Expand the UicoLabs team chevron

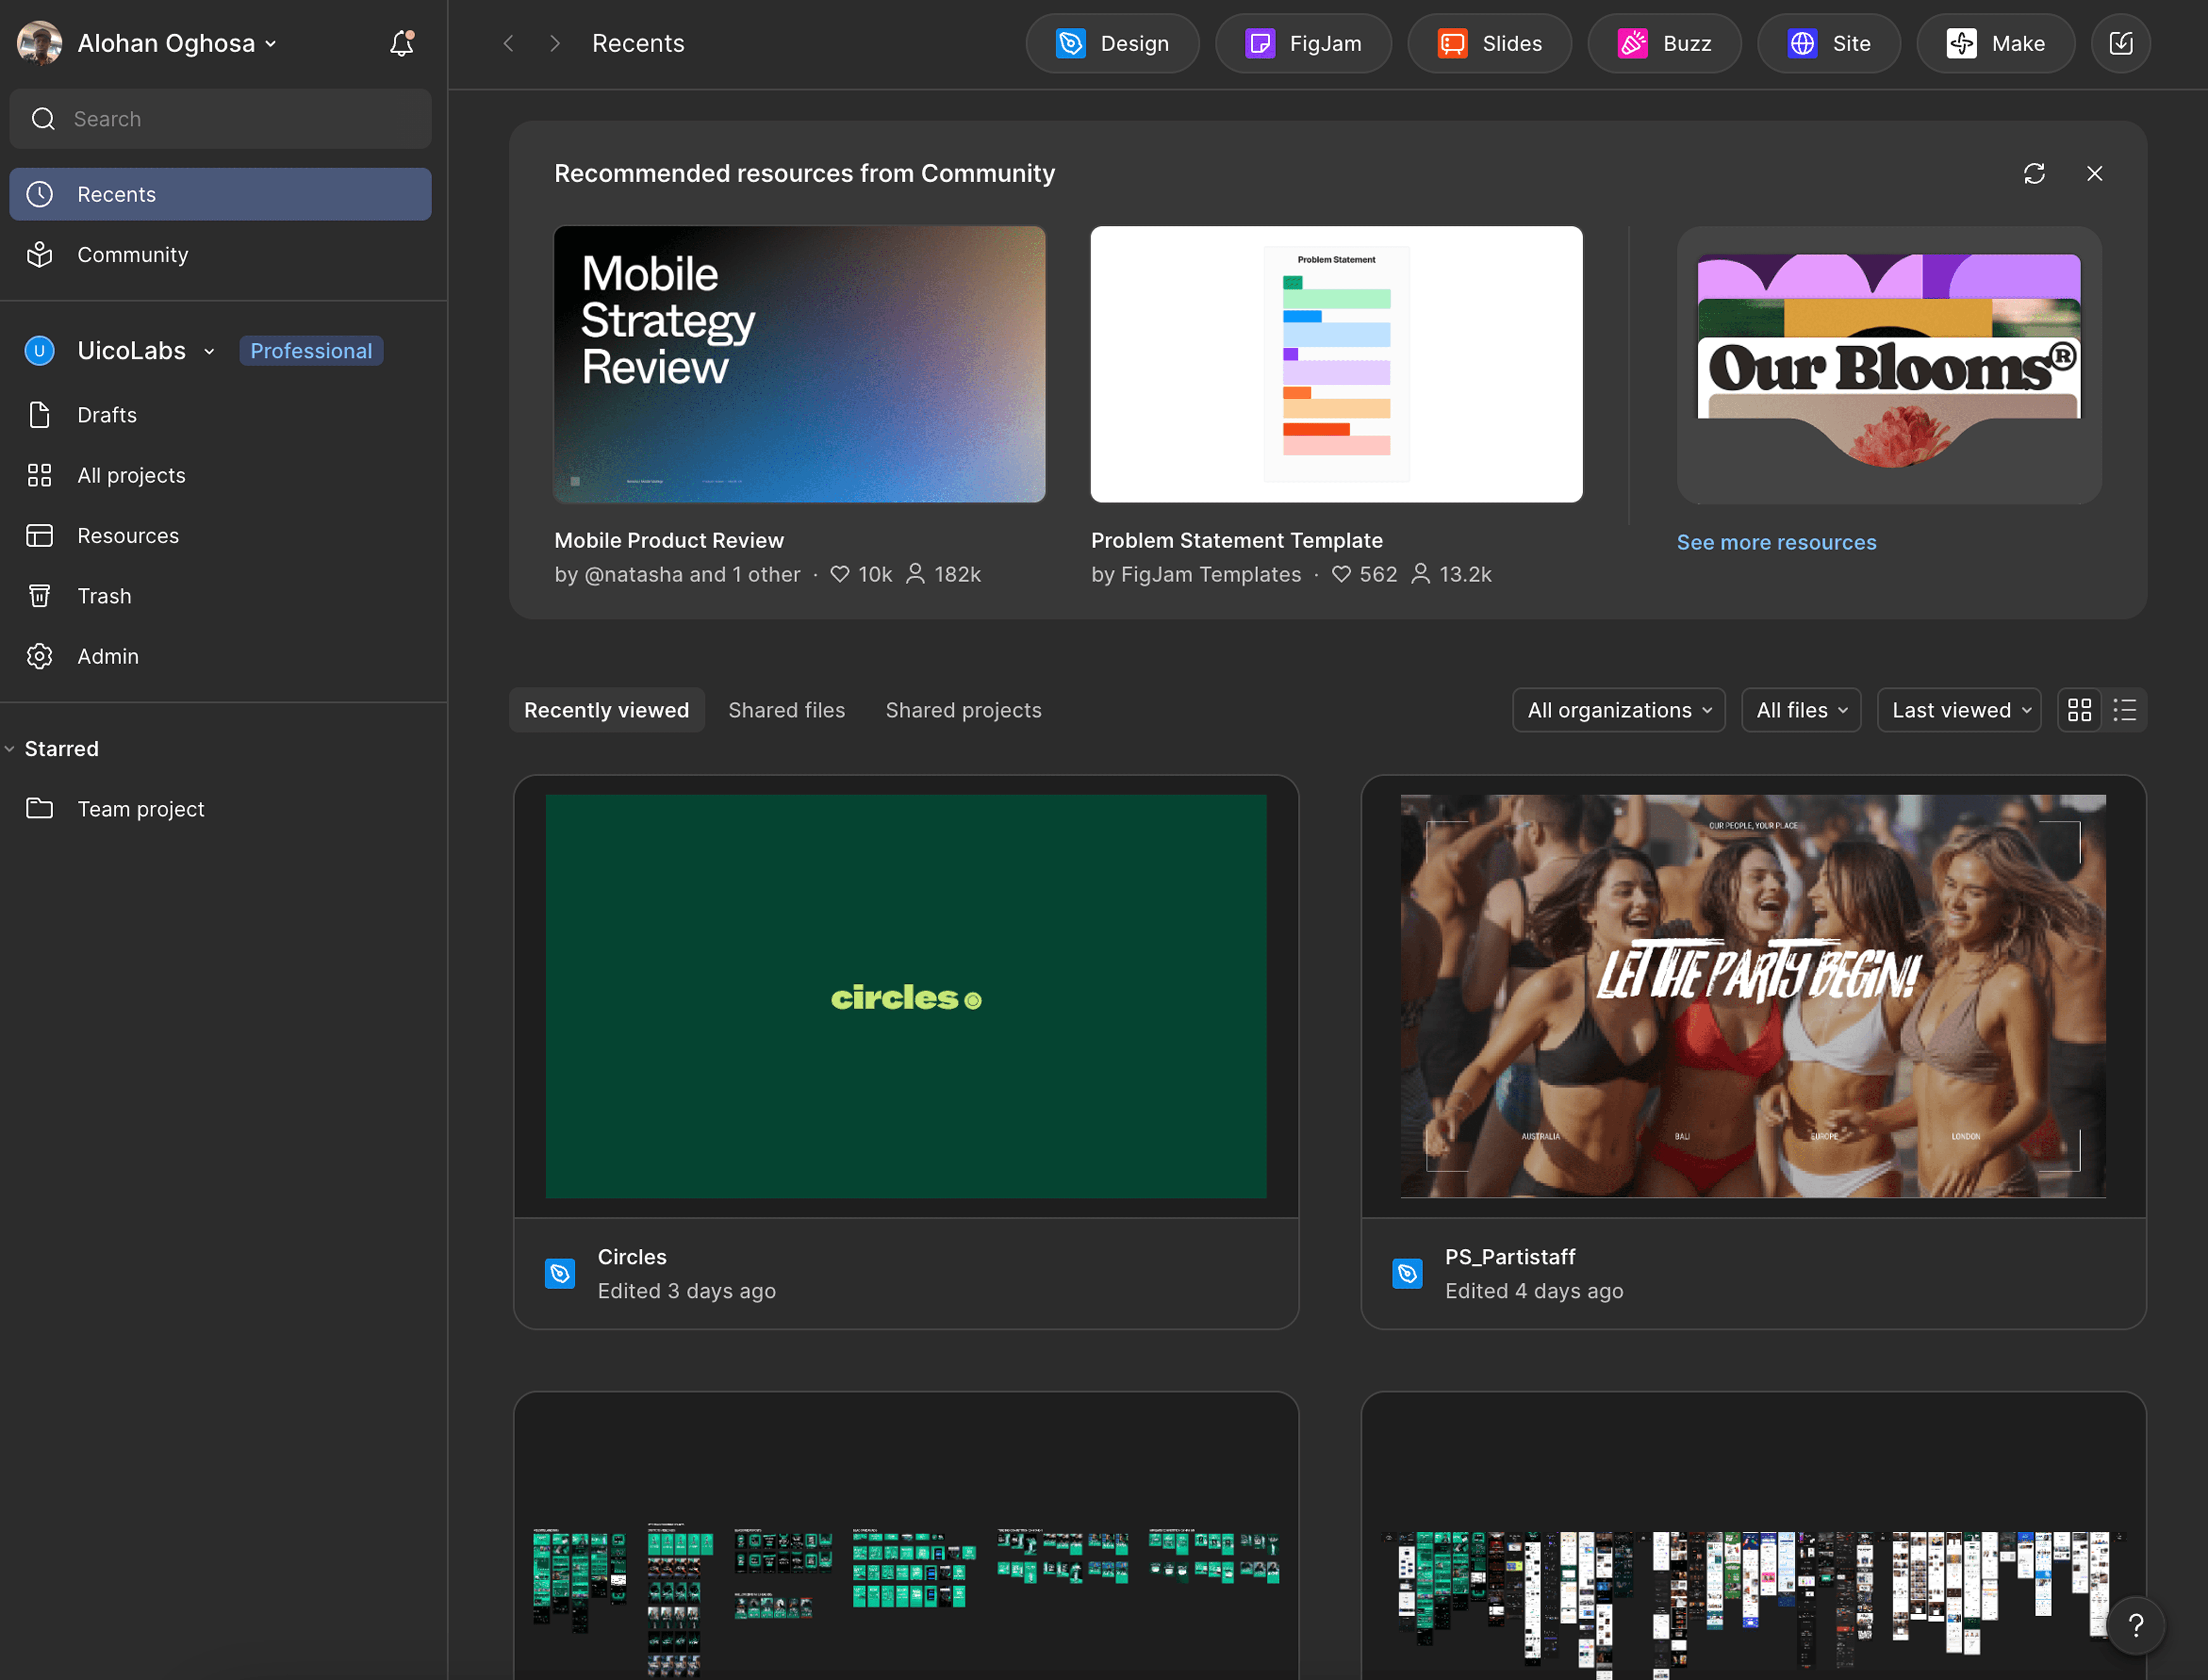click(x=209, y=351)
